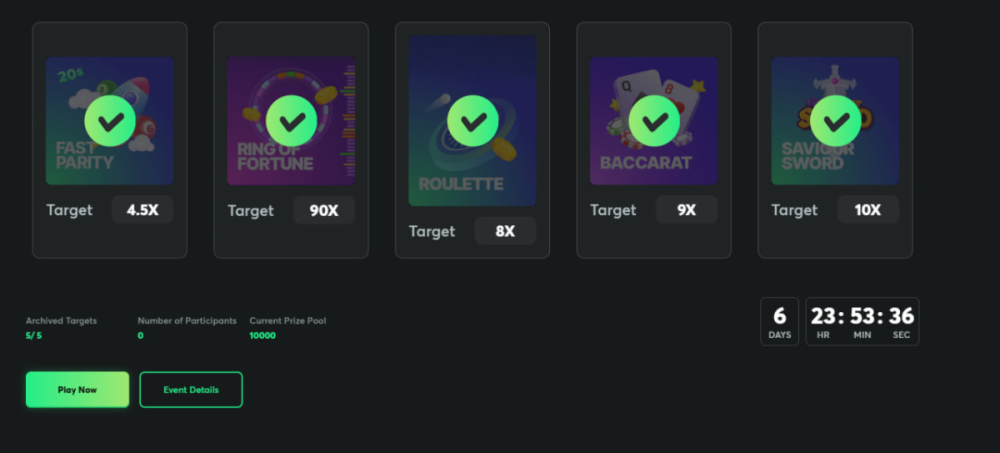Click the Ring of Fortune checkmark icon
This screenshot has height=453, width=1000.
point(291,121)
